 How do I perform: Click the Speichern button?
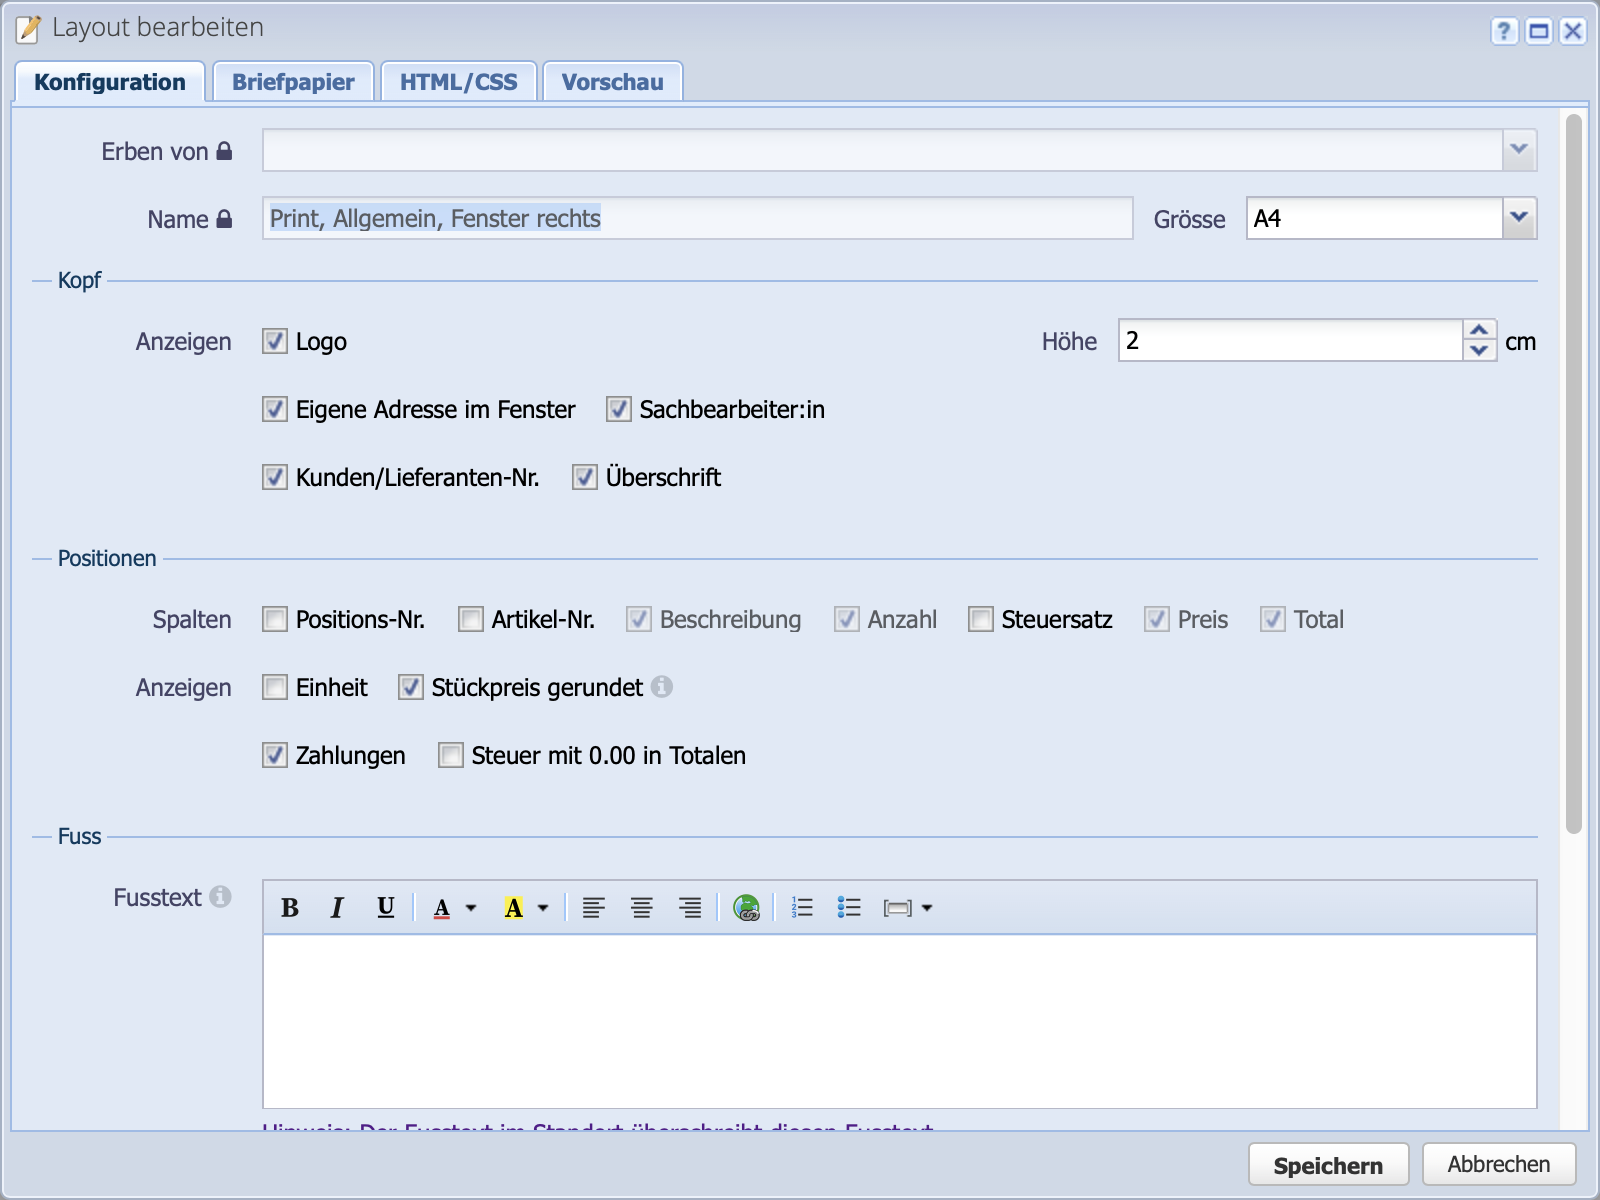click(1327, 1165)
